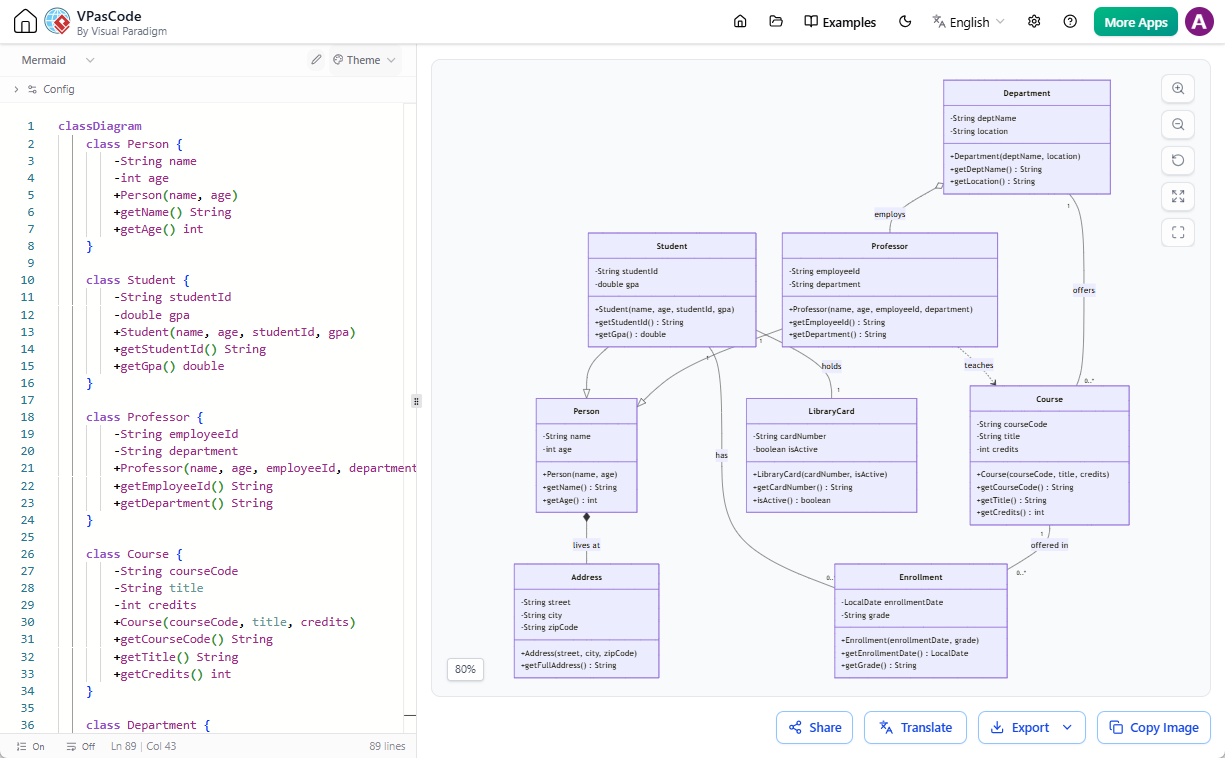Toggle dark mode moon icon
1225x758 pixels.
[x=905, y=22]
